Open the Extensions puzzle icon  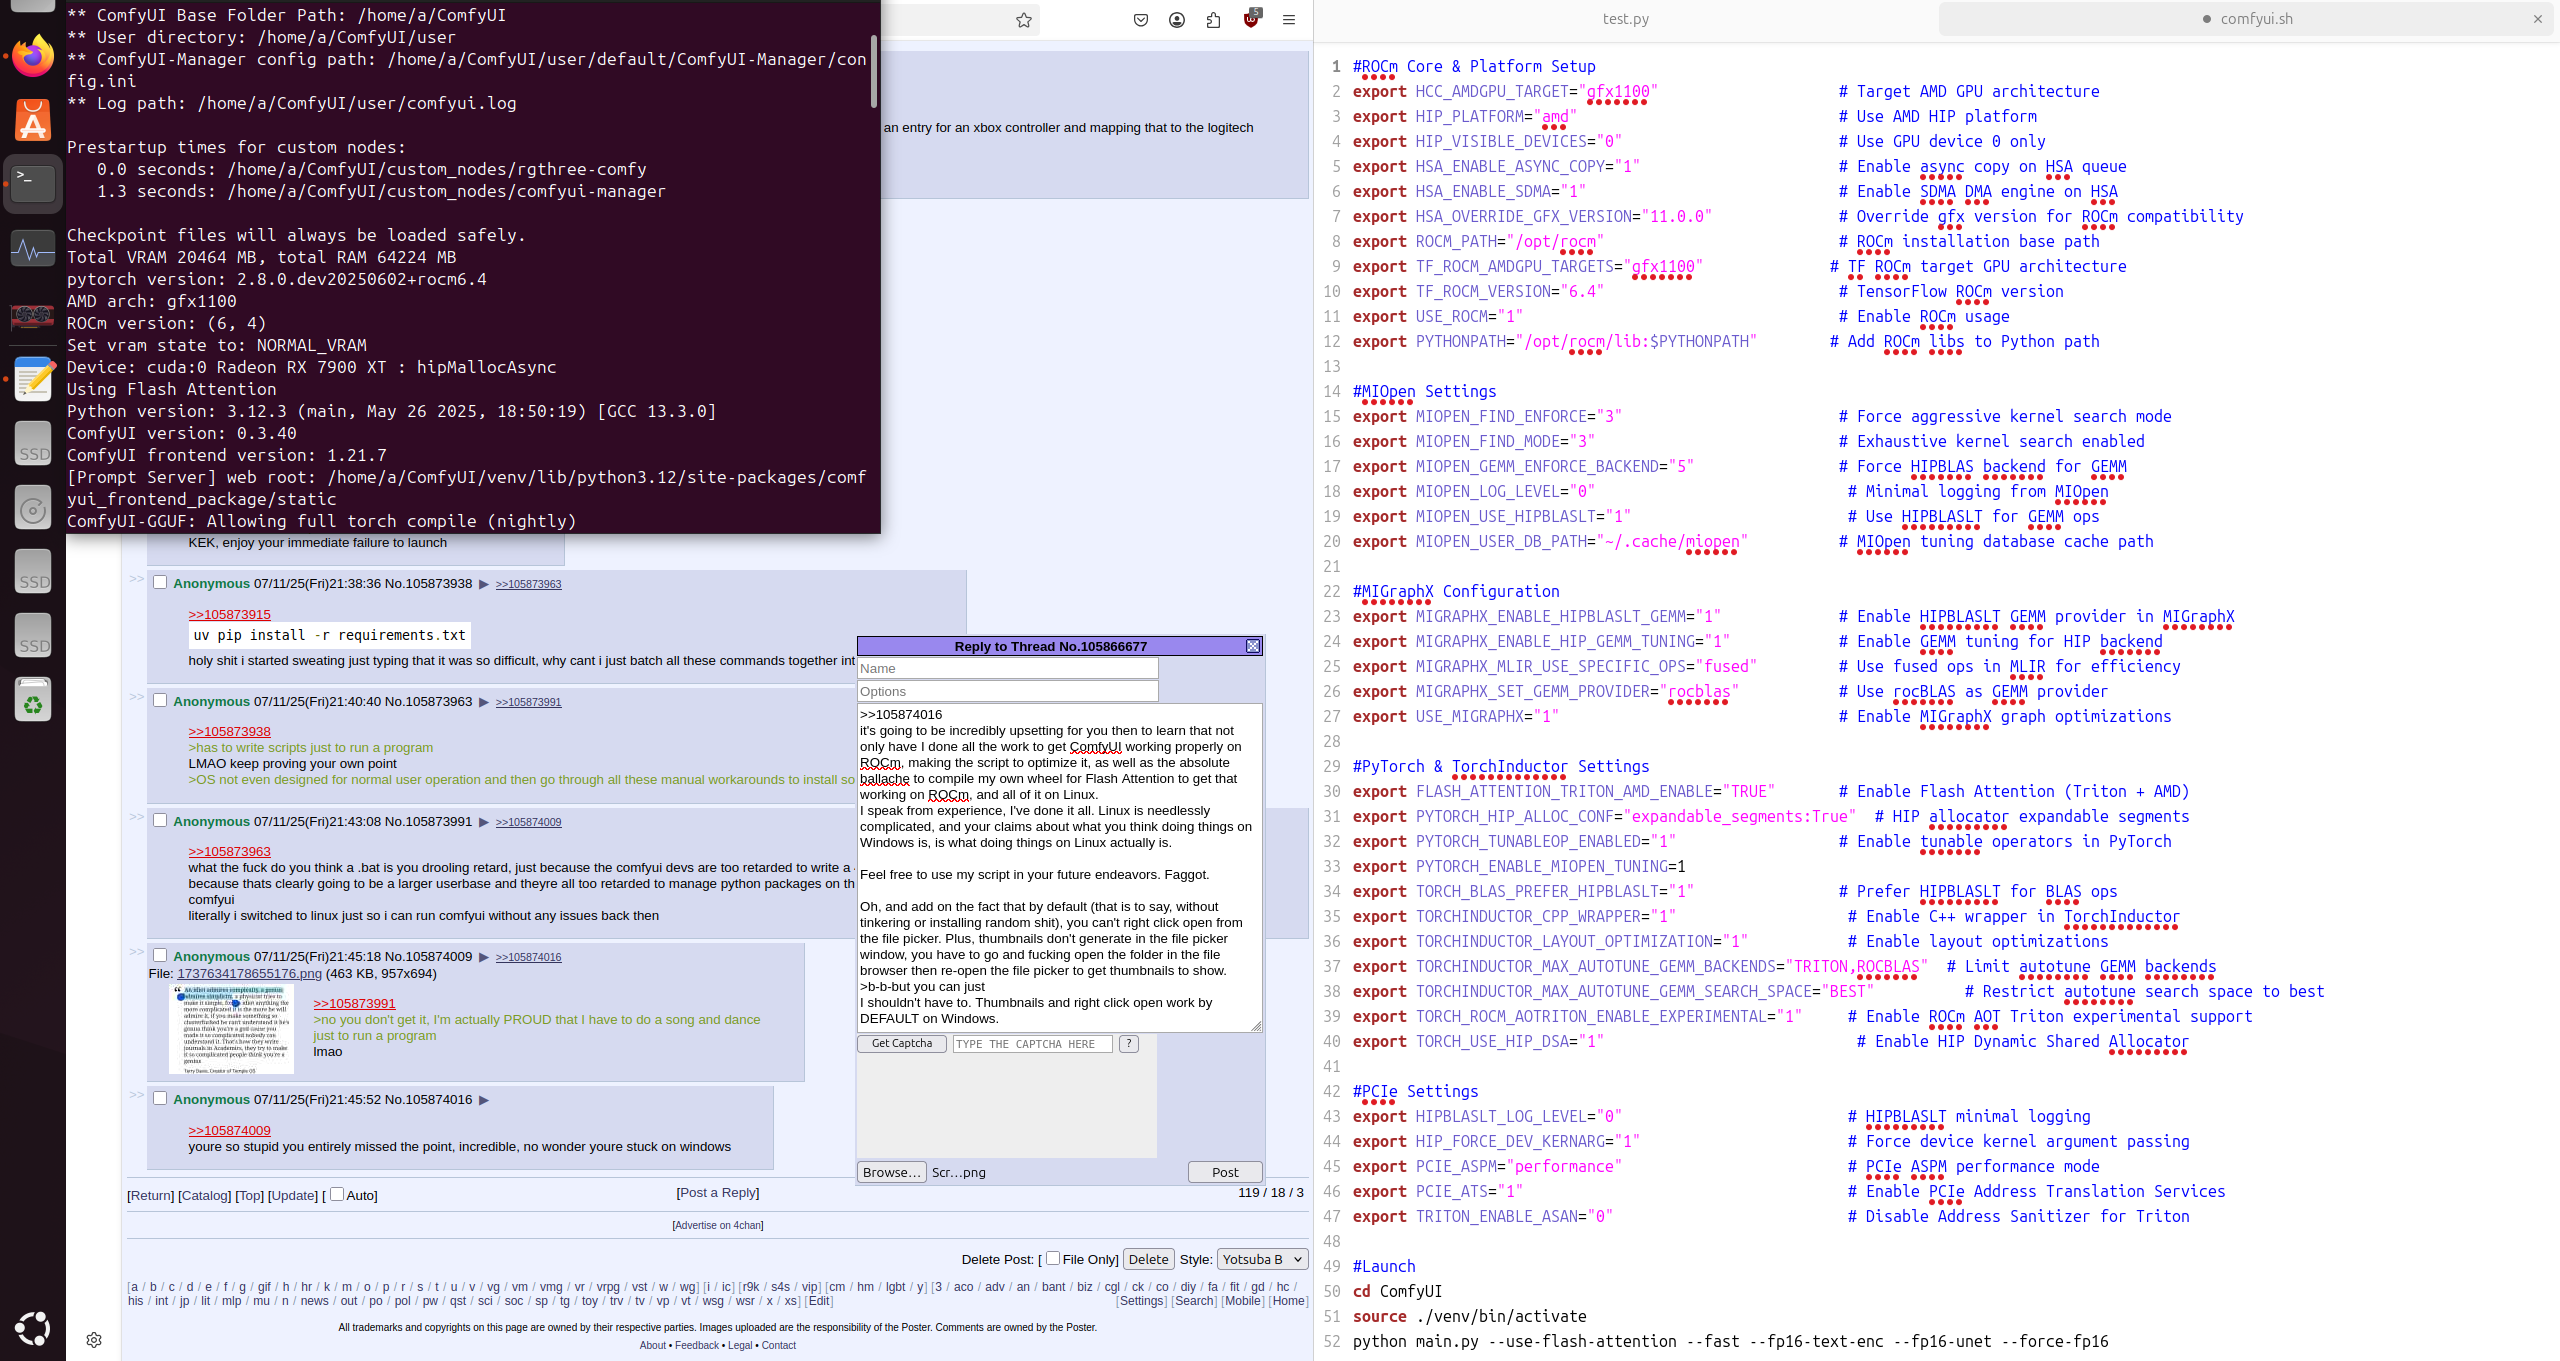[1213, 20]
